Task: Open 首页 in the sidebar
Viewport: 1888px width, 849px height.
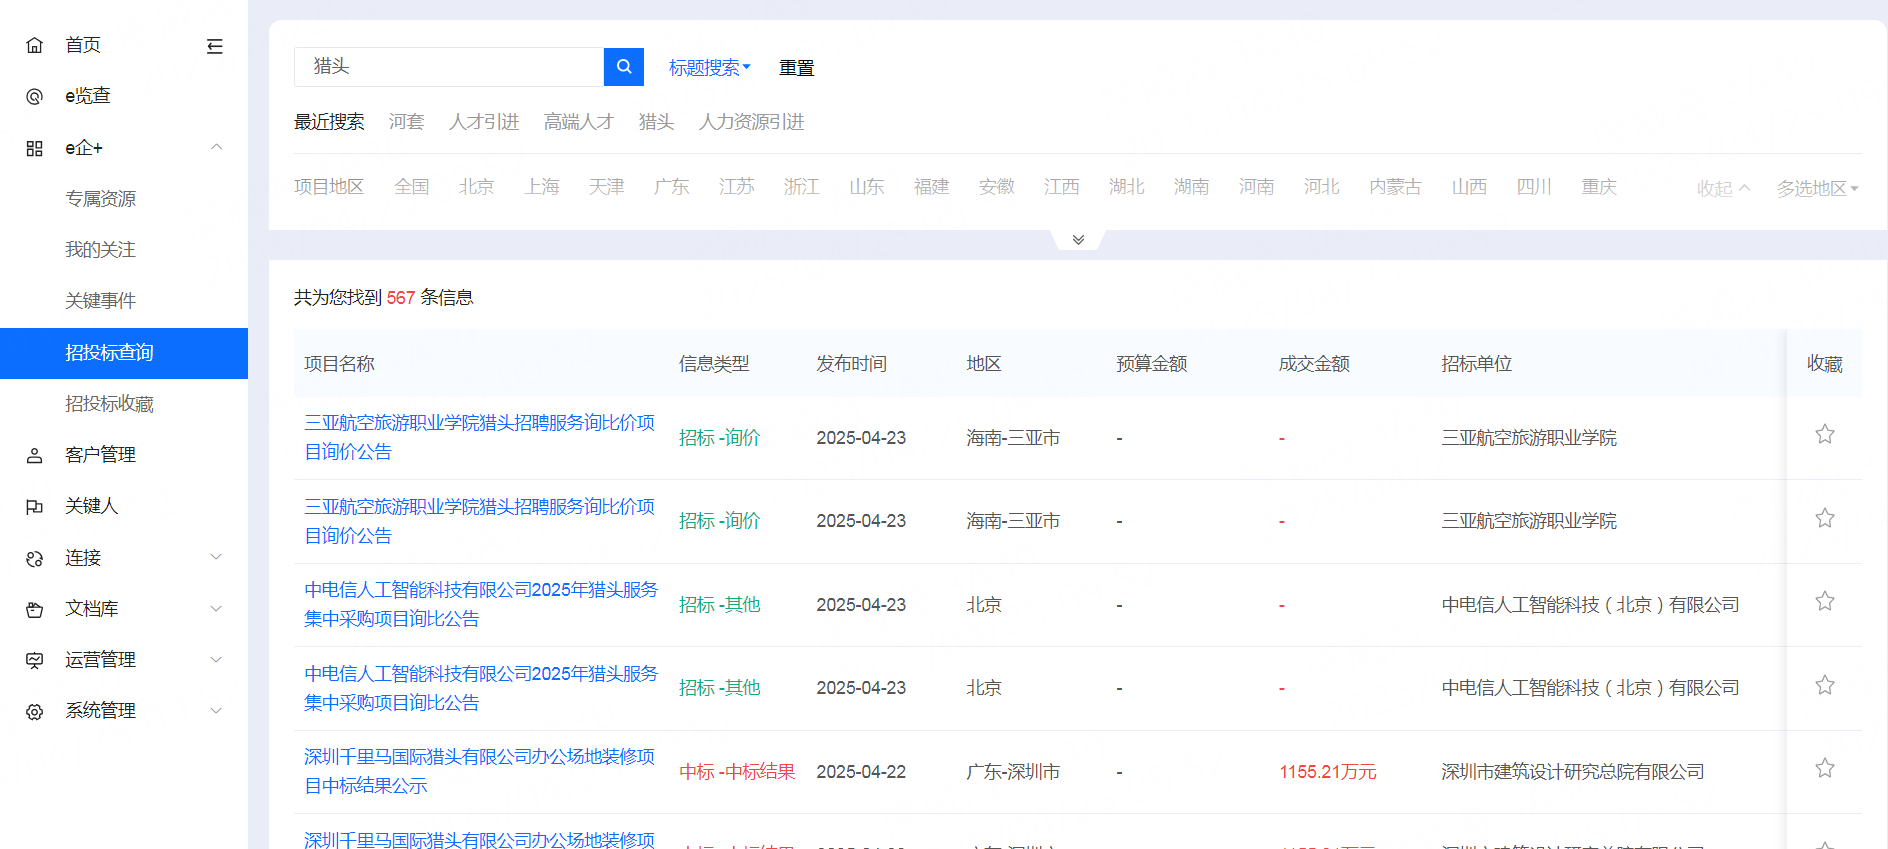Action: 83,45
